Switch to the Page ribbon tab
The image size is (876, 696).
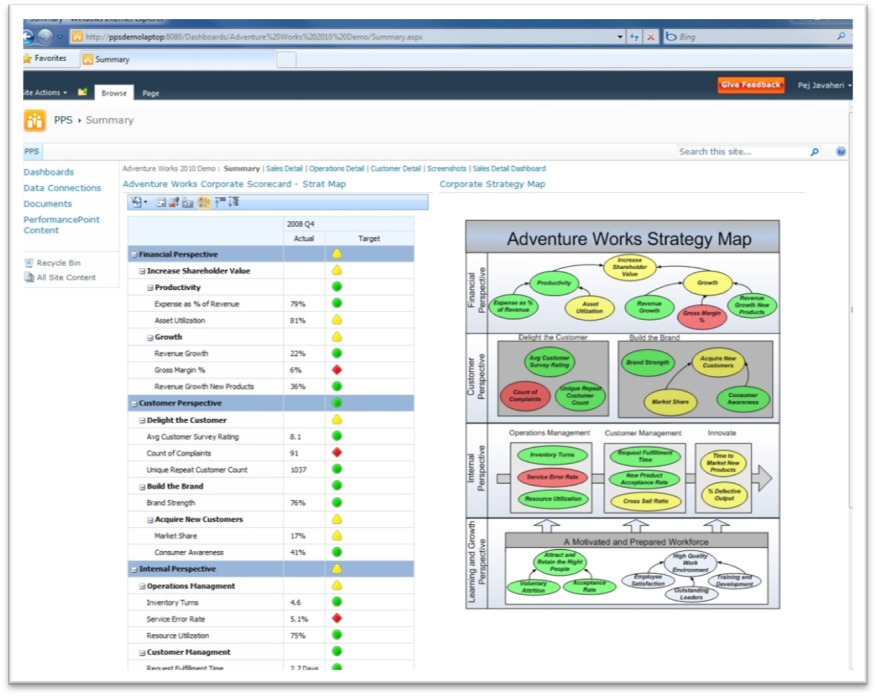click(x=150, y=93)
